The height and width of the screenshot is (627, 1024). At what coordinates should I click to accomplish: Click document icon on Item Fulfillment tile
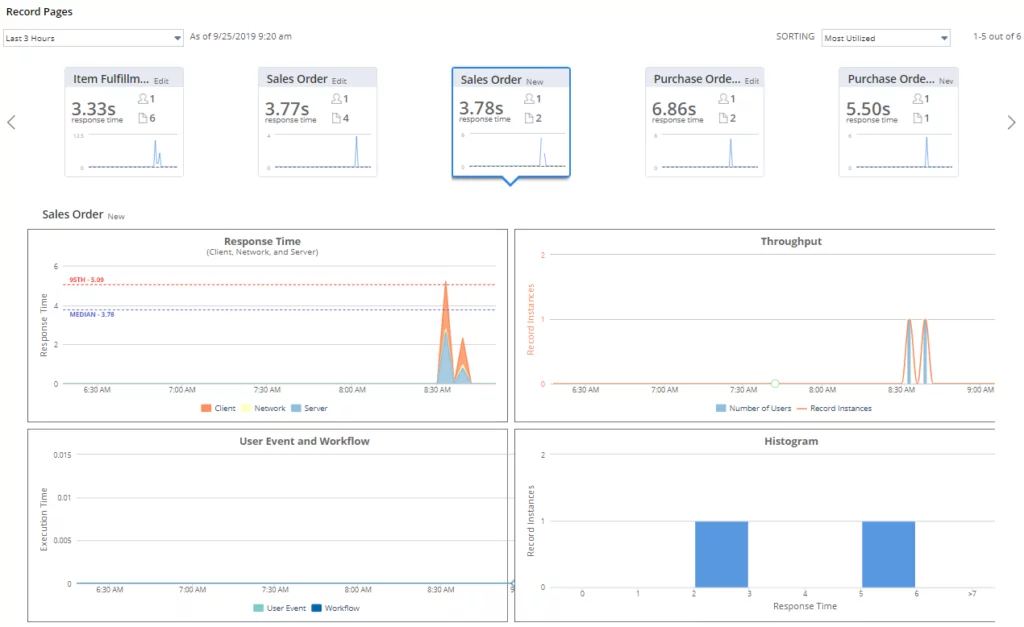click(142, 118)
